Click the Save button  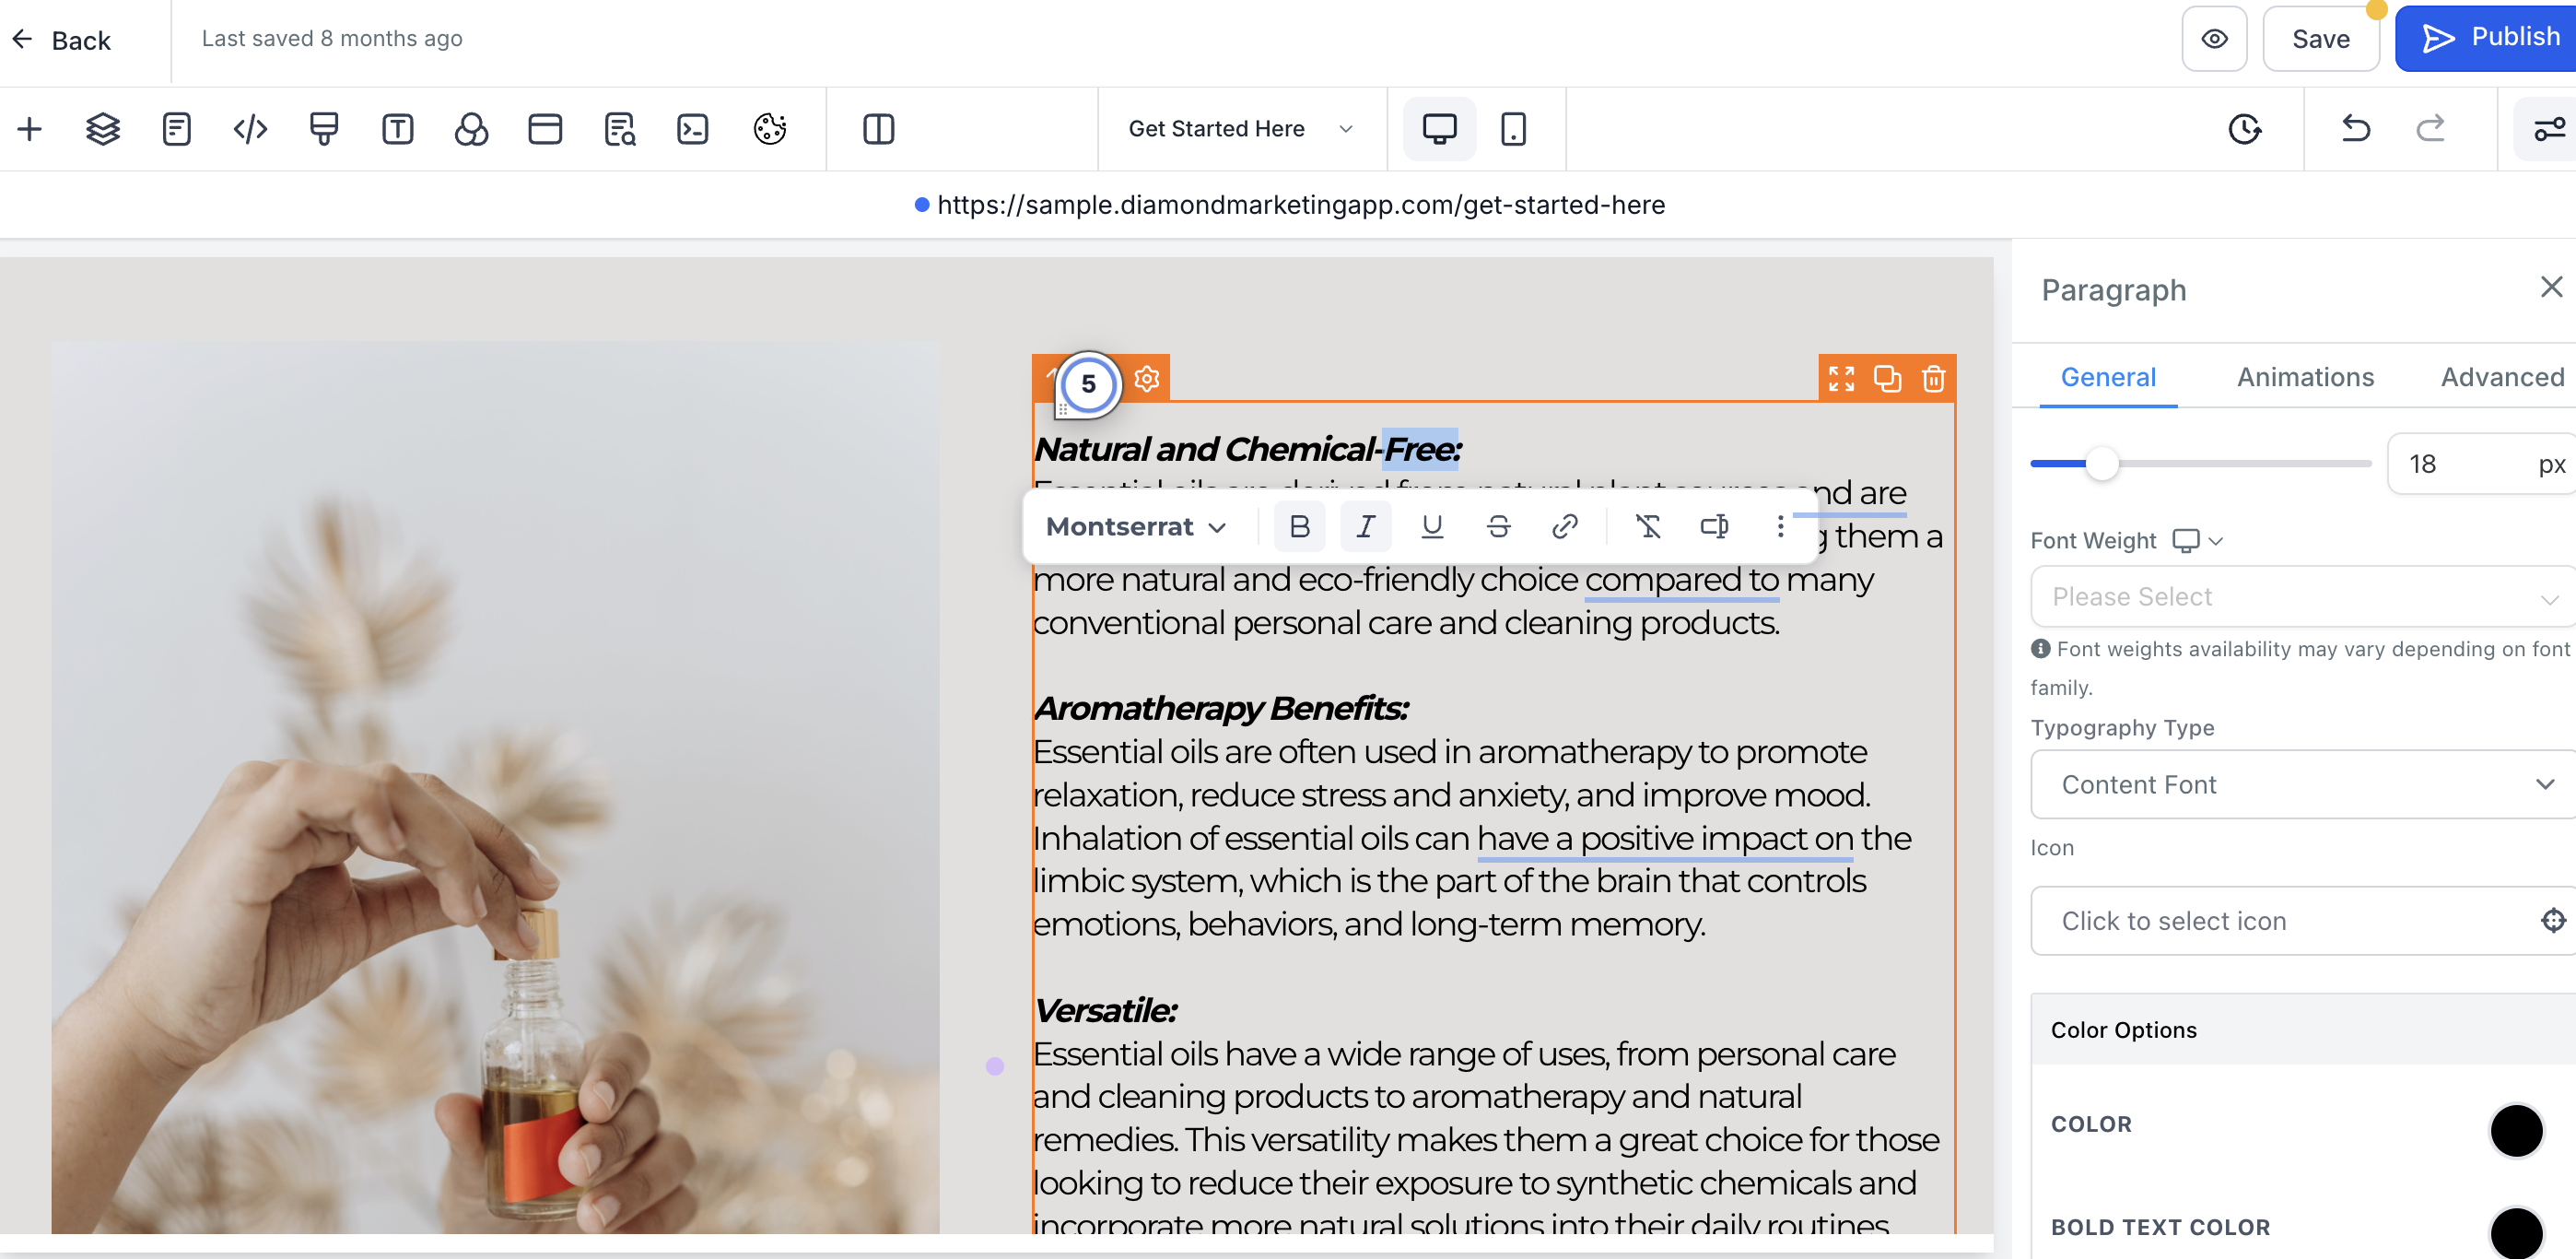click(x=2321, y=39)
